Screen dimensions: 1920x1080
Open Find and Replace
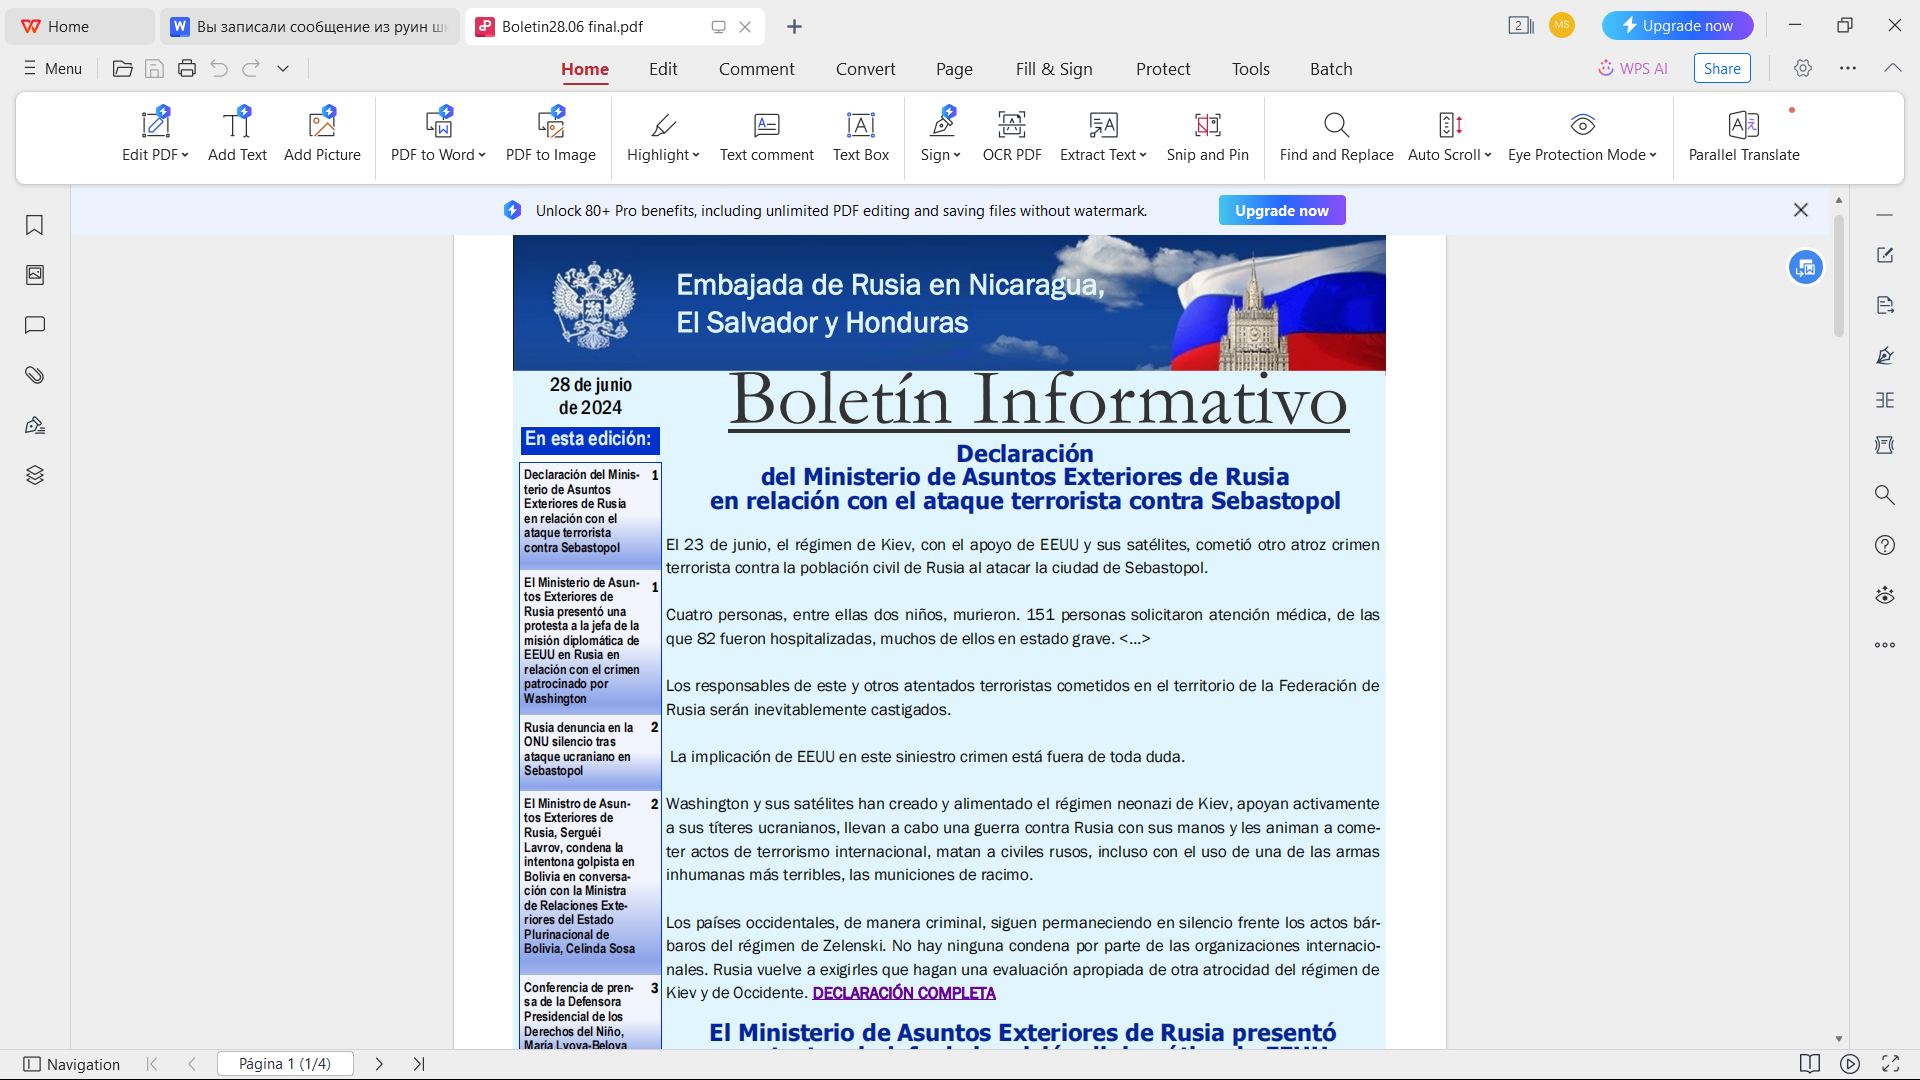click(1336, 135)
